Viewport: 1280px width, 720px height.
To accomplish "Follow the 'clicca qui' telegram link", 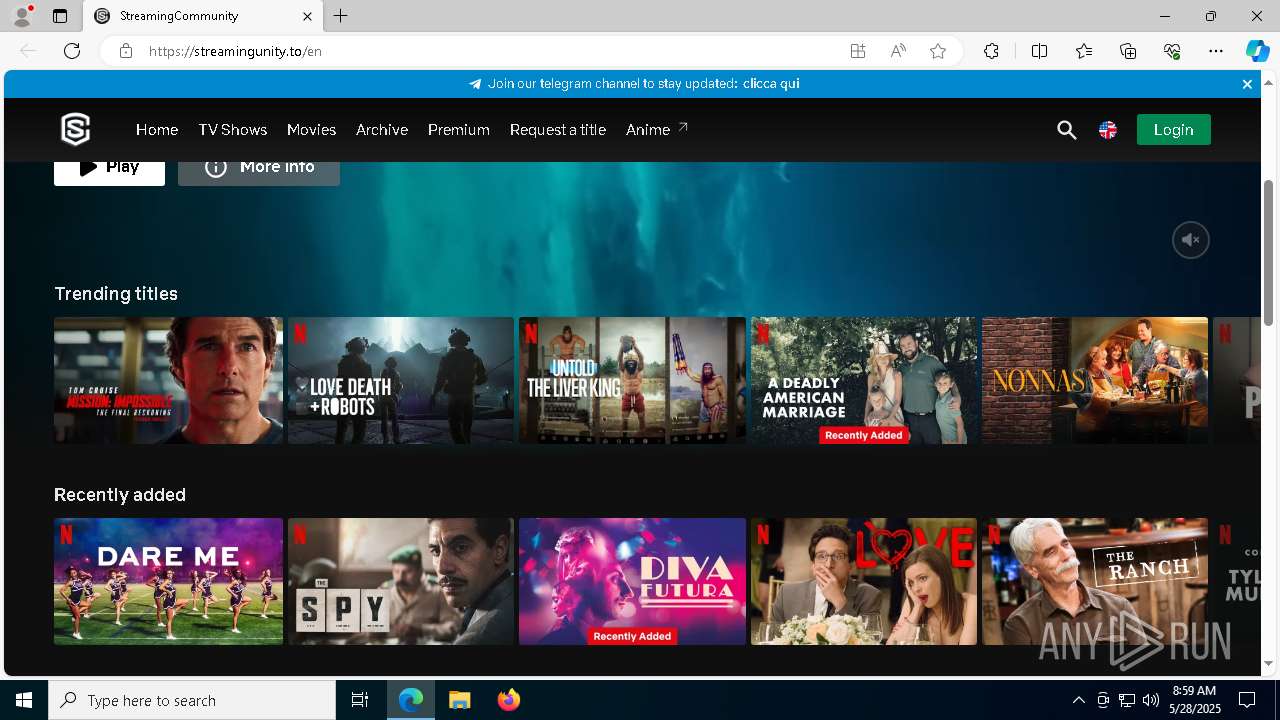I will [771, 84].
